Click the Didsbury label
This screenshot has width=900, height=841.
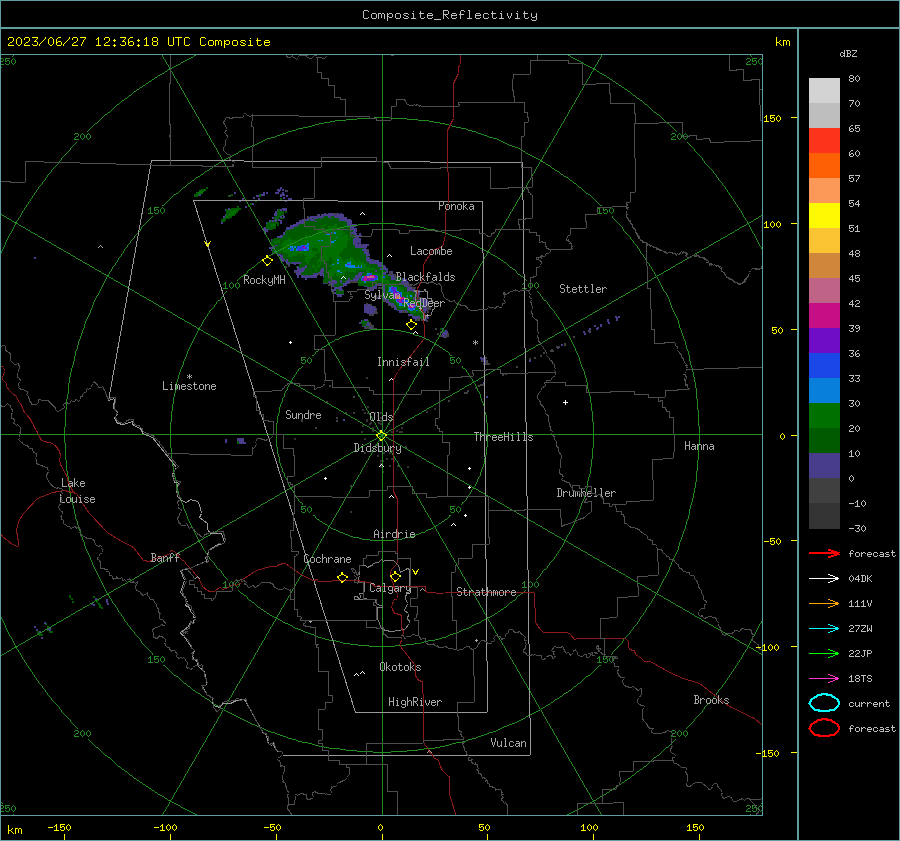coord(377,448)
